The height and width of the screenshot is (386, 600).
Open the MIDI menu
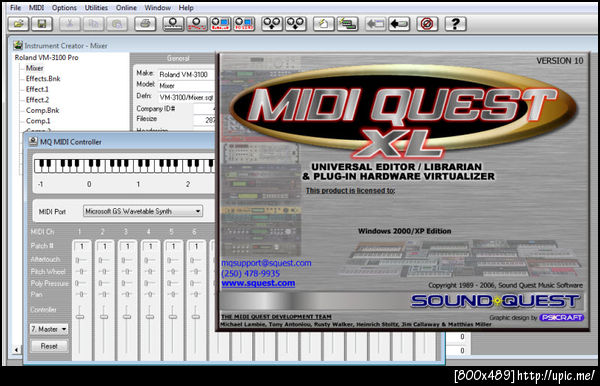36,8
